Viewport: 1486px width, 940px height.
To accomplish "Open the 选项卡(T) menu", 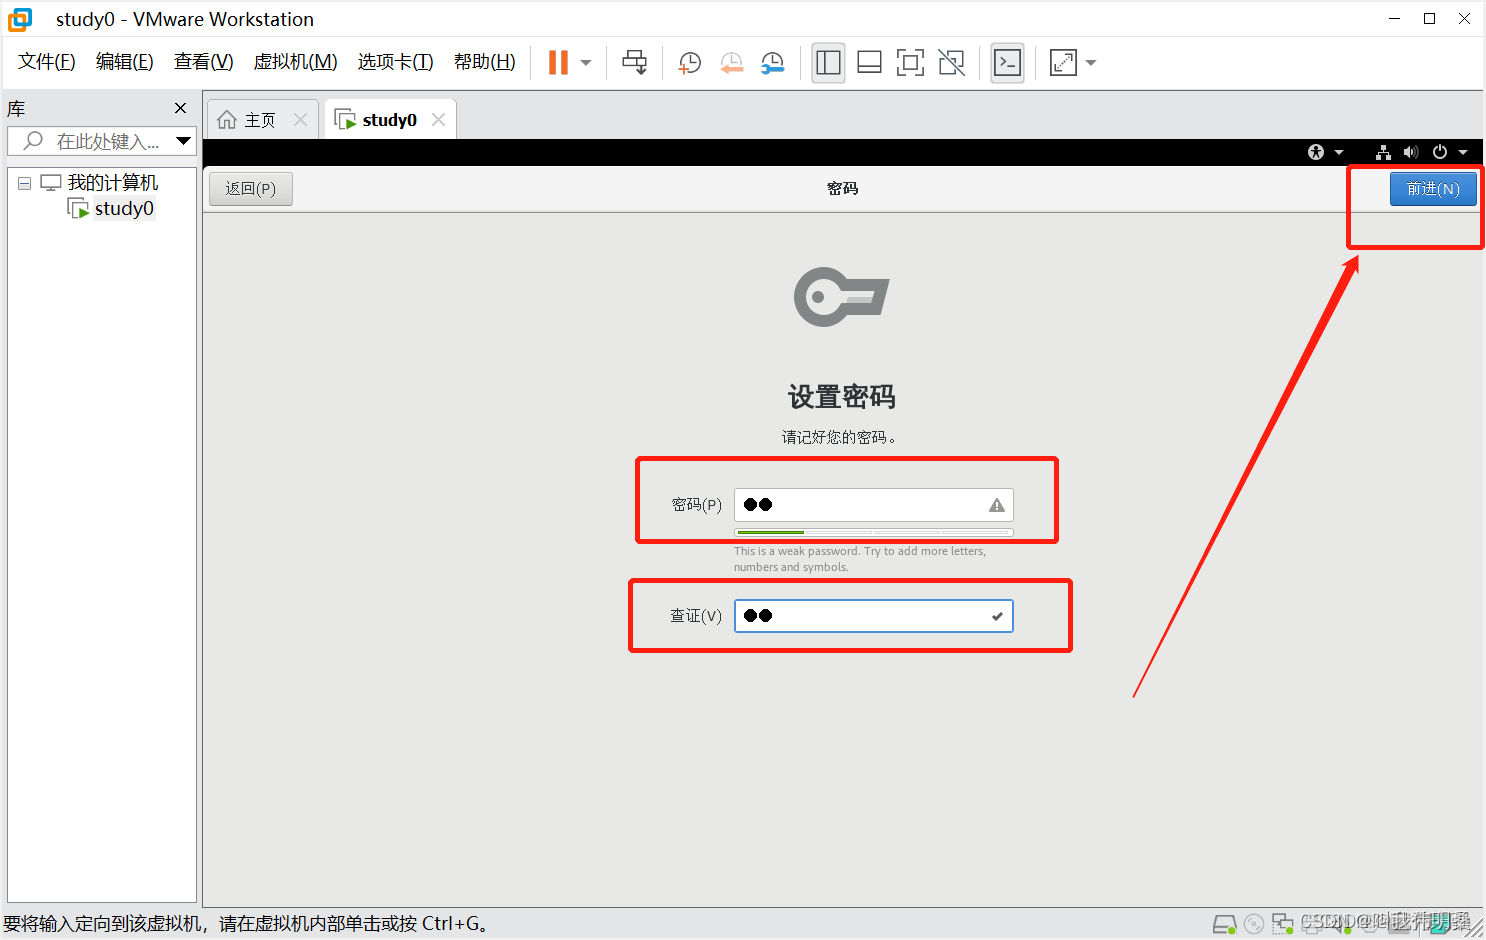I will (396, 62).
